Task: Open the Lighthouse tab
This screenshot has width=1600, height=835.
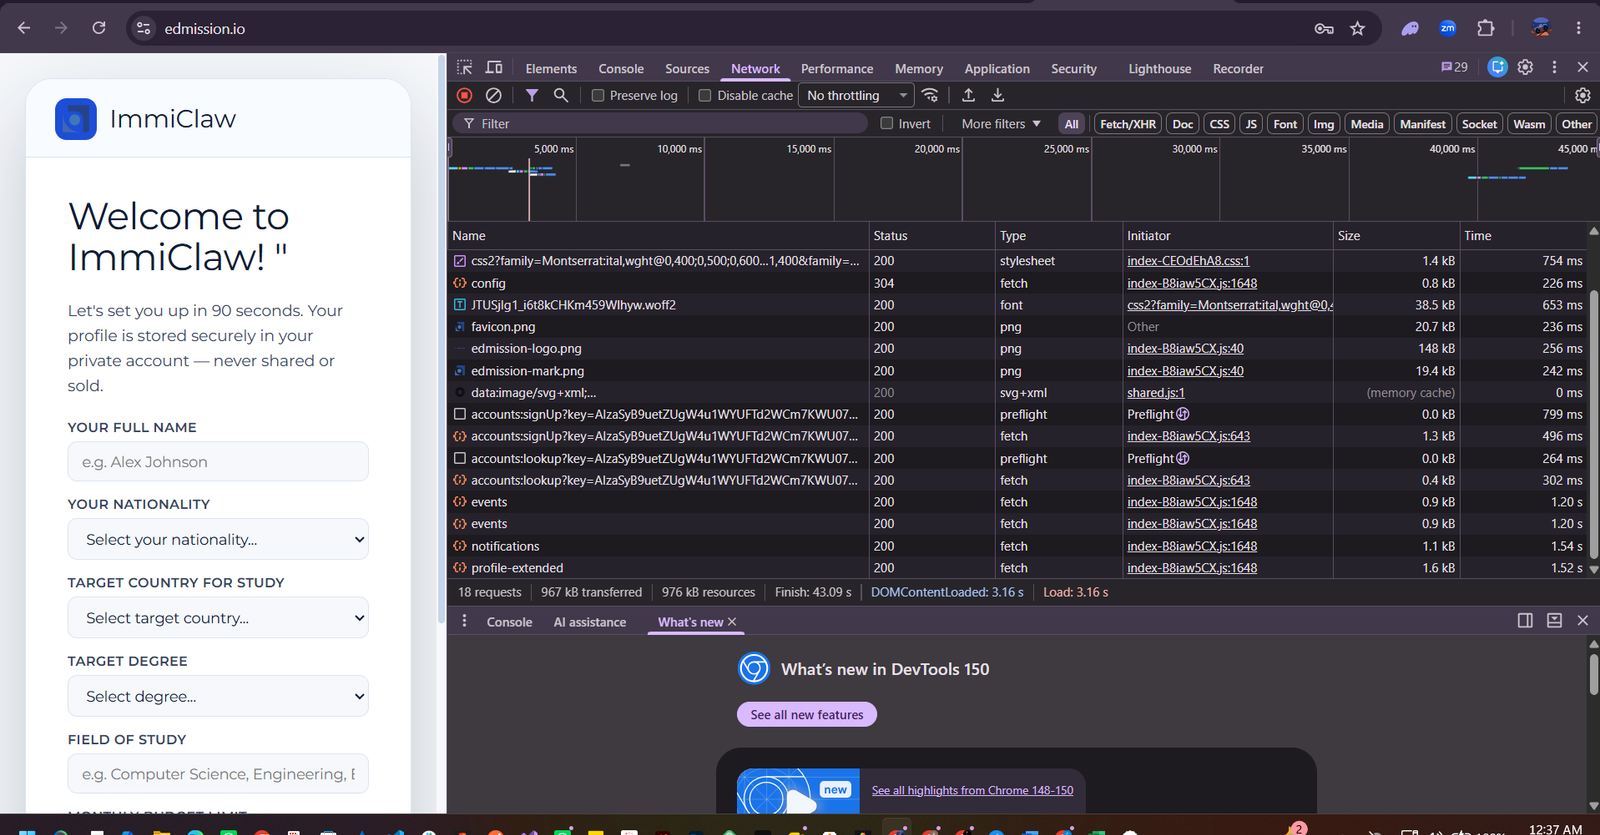Action: click(1159, 68)
